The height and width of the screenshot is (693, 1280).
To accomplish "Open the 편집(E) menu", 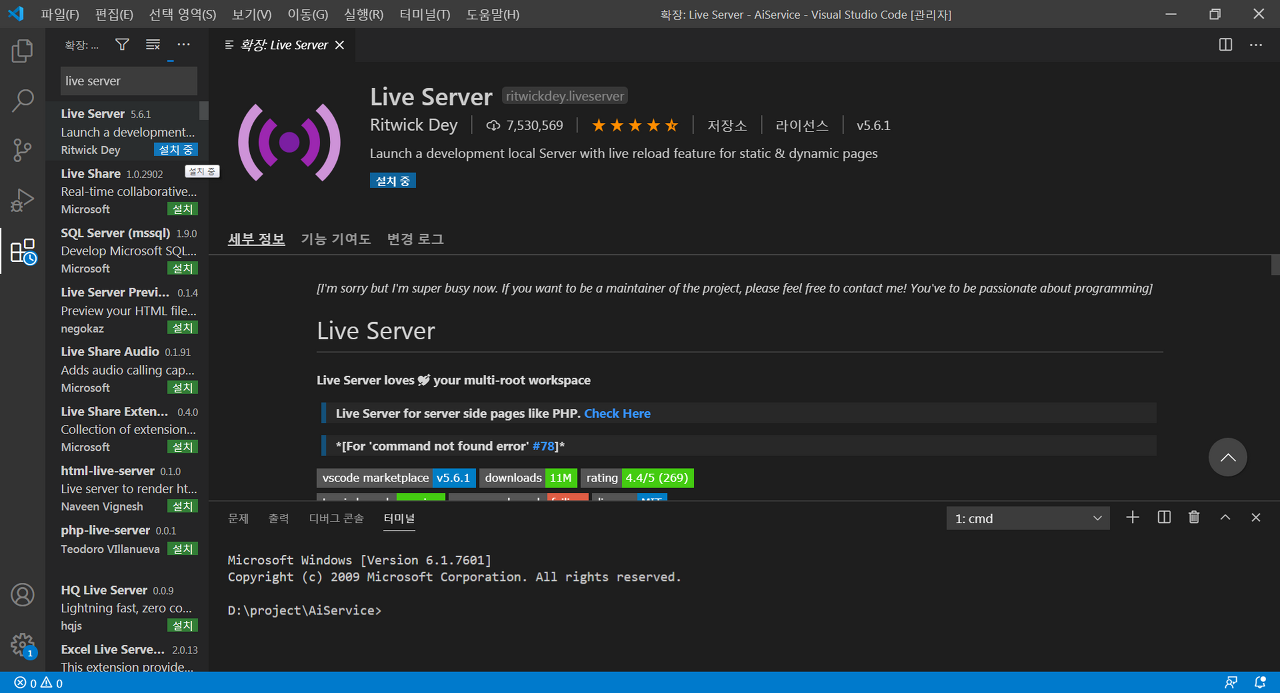I will pyautogui.click(x=114, y=14).
